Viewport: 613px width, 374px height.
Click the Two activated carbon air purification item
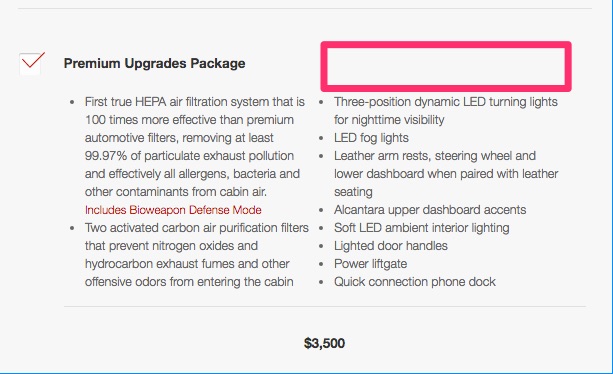click(197, 227)
